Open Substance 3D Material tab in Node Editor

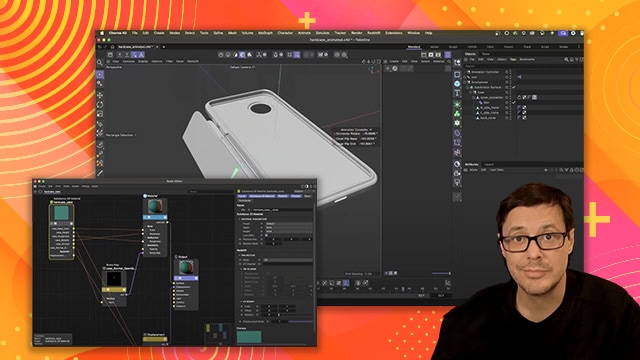(262, 196)
